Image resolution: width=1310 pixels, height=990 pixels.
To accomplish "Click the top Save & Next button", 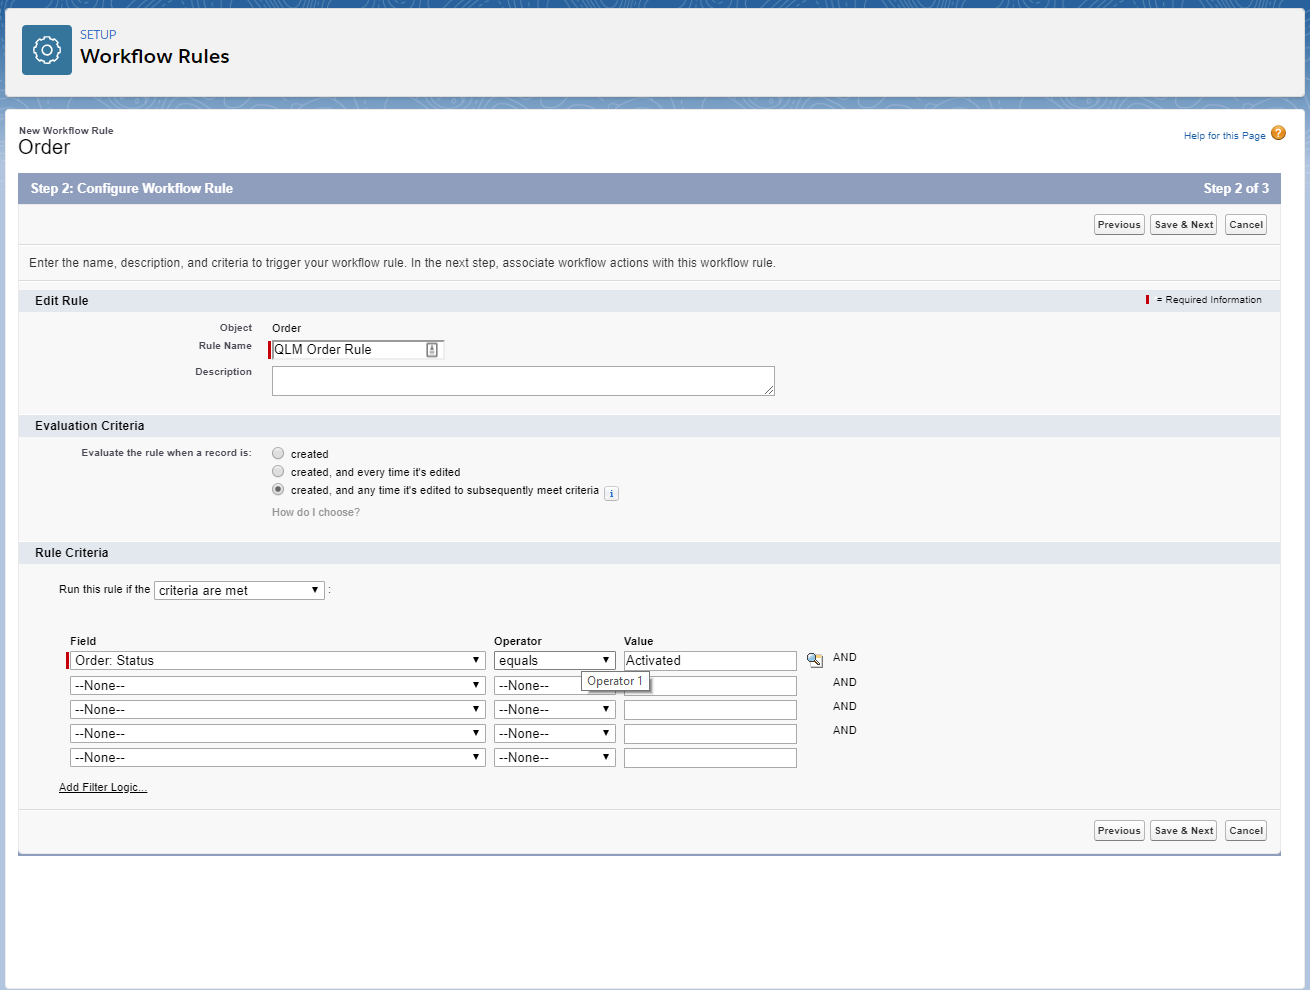I will pyautogui.click(x=1184, y=225).
